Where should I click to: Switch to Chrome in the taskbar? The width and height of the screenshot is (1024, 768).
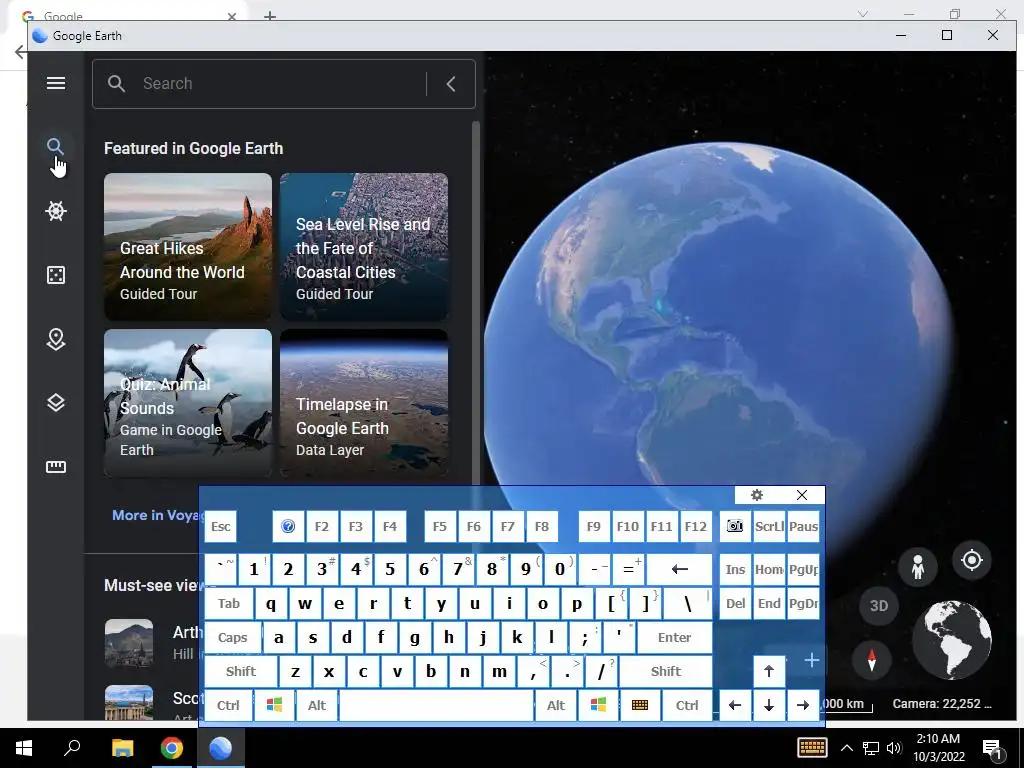[172, 748]
